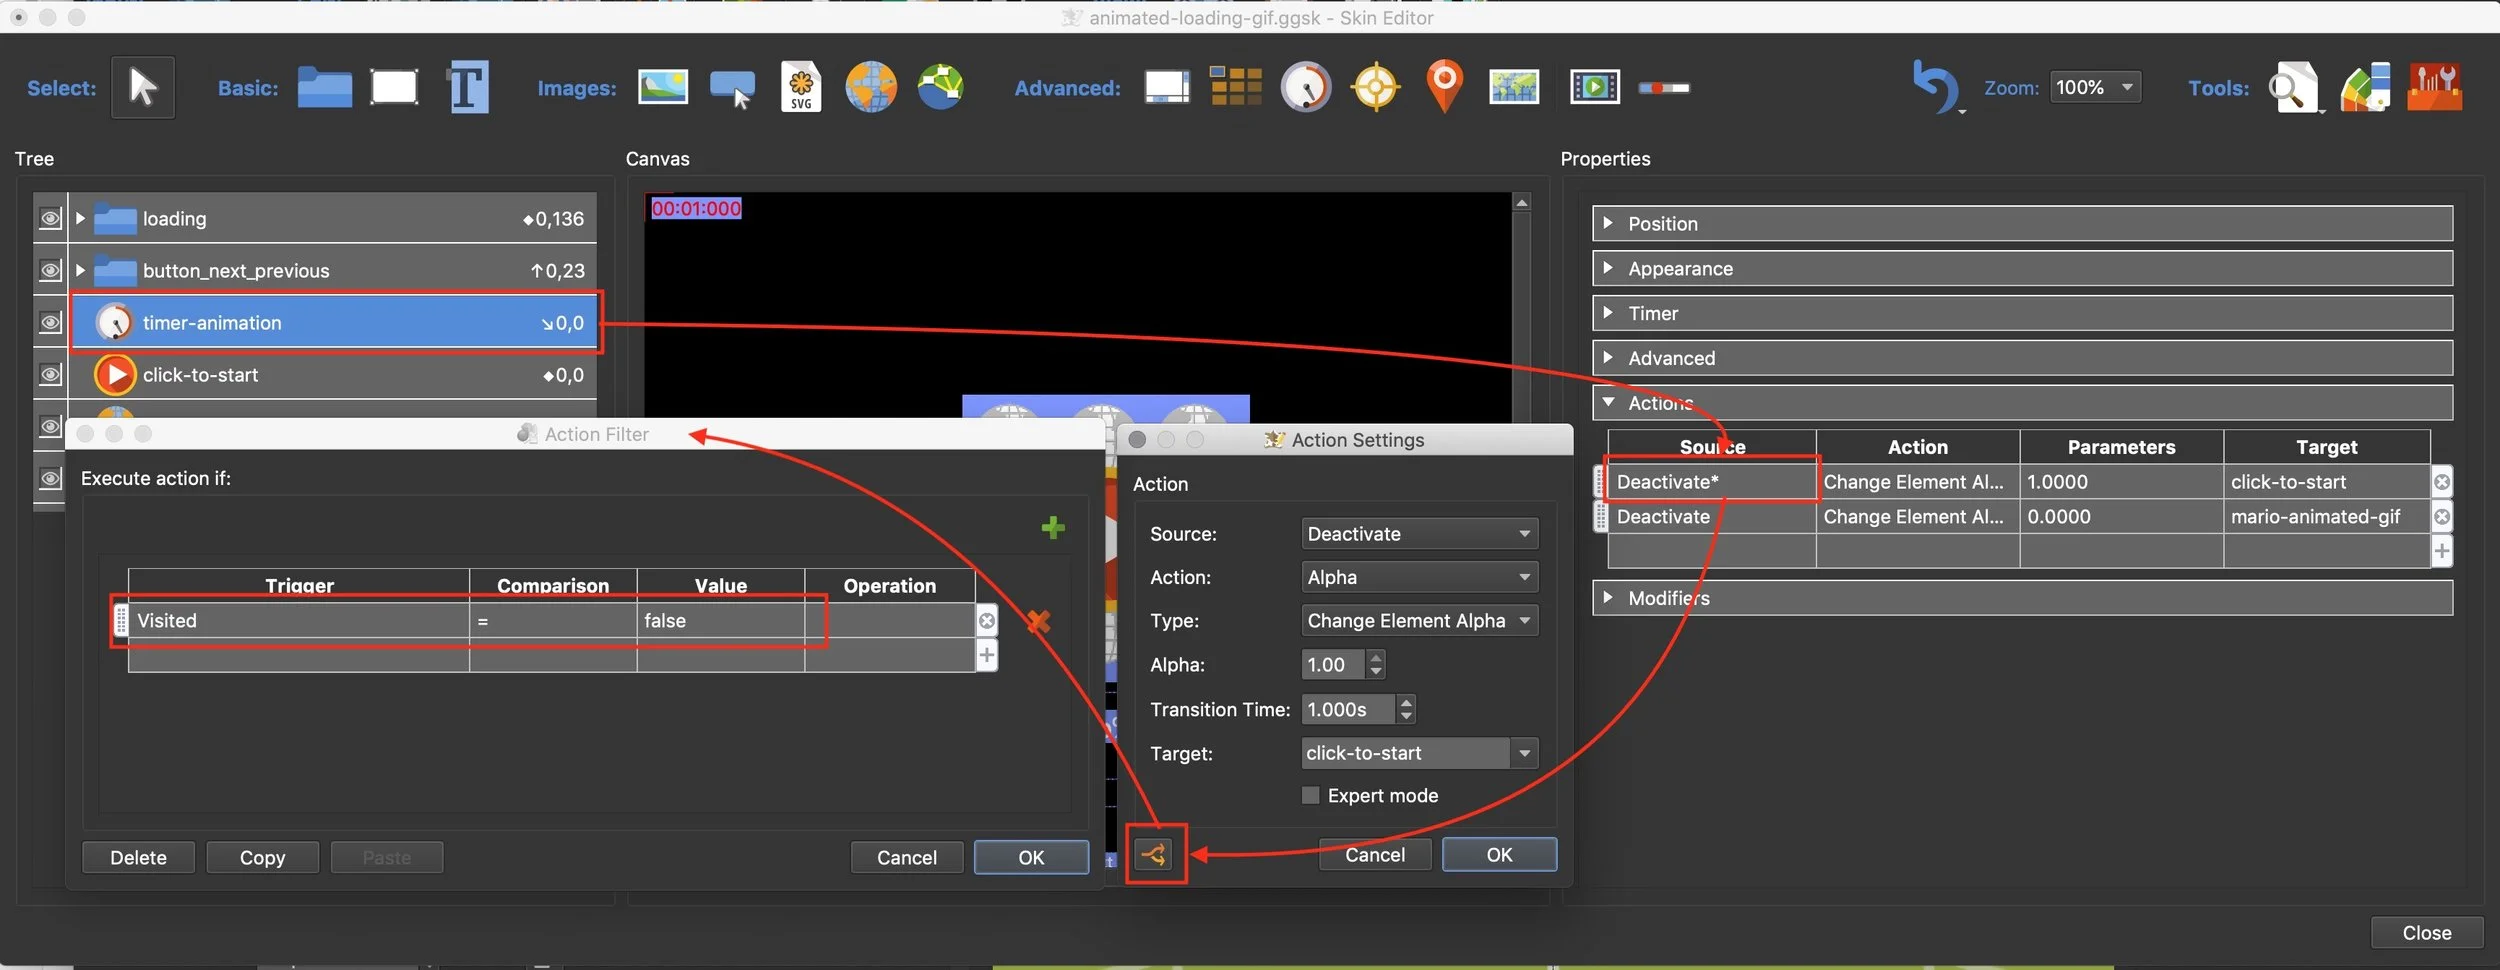Screen dimensions: 2500x970
Task: Click Cancel in Action Filter dialog
Action: click(x=906, y=857)
